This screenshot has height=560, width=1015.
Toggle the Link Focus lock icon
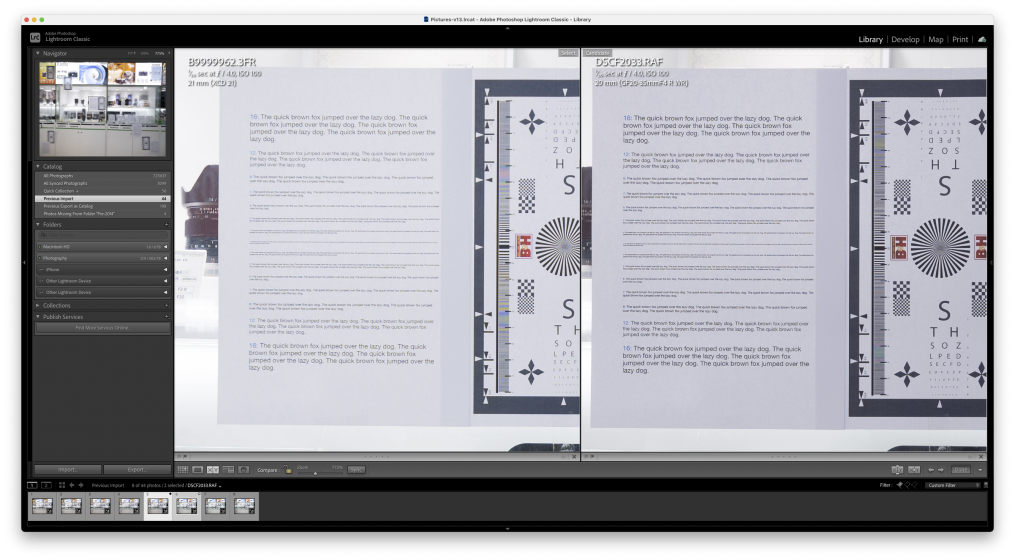tap(288, 469)
